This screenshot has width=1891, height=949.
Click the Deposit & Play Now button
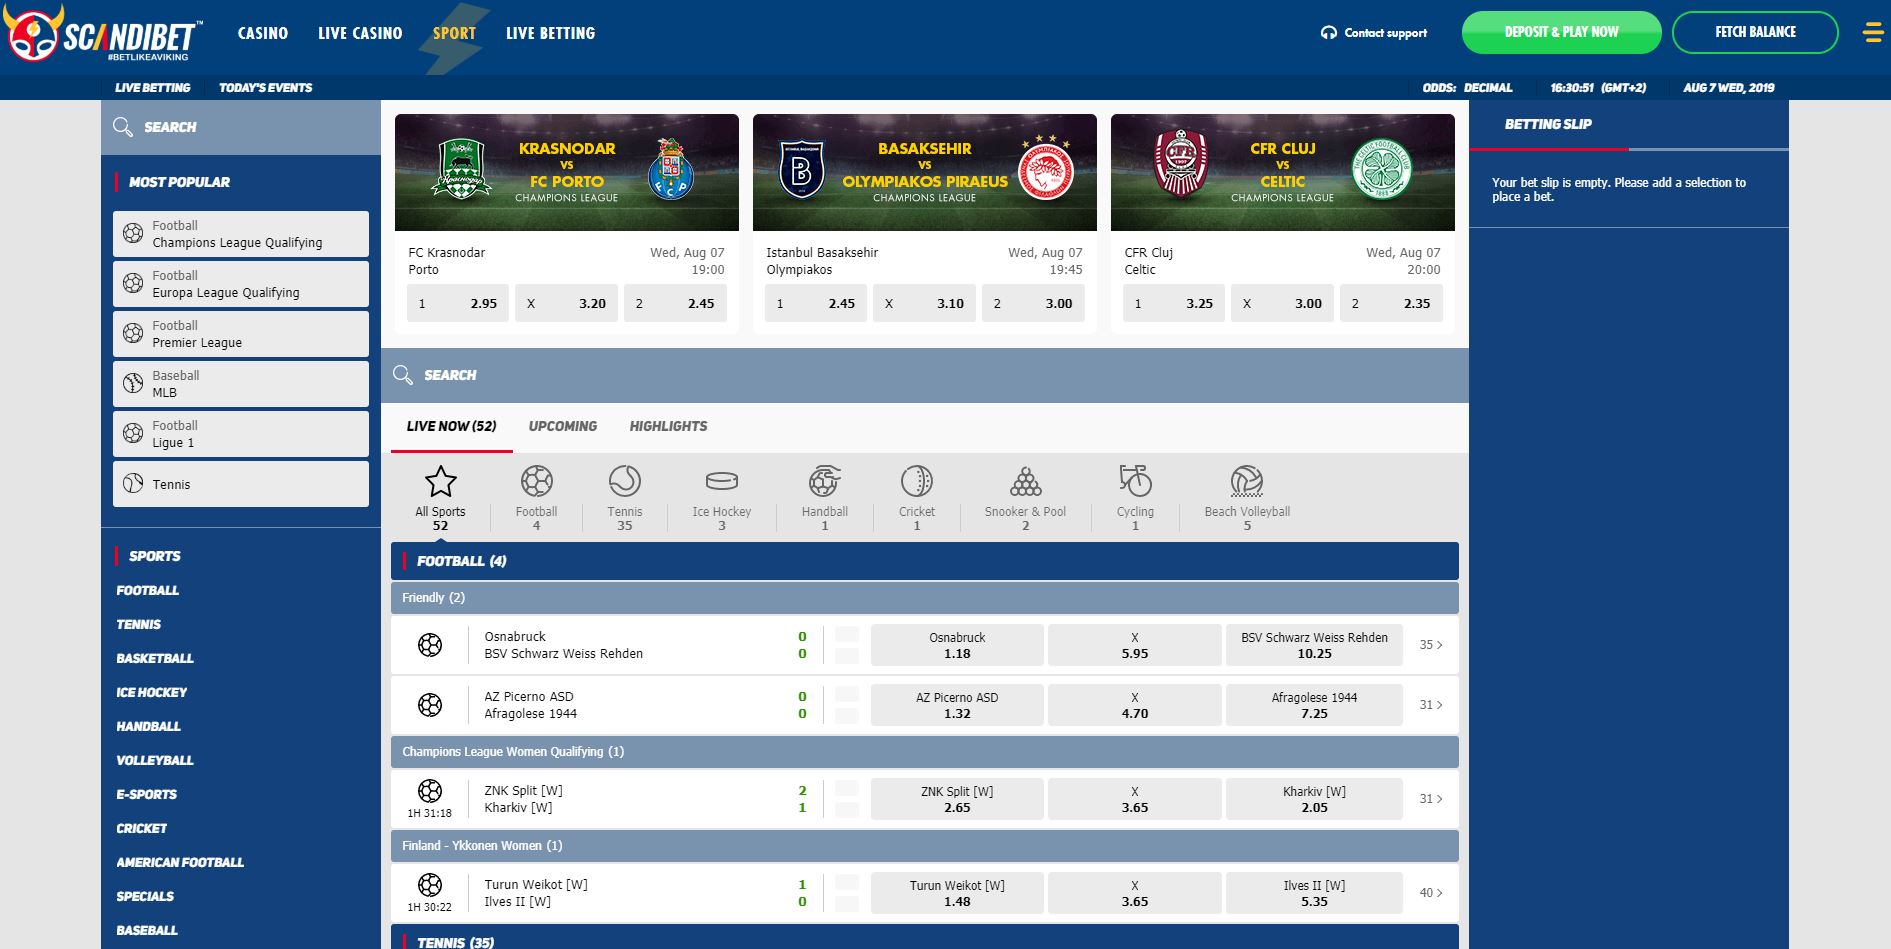coord(1561,33)
